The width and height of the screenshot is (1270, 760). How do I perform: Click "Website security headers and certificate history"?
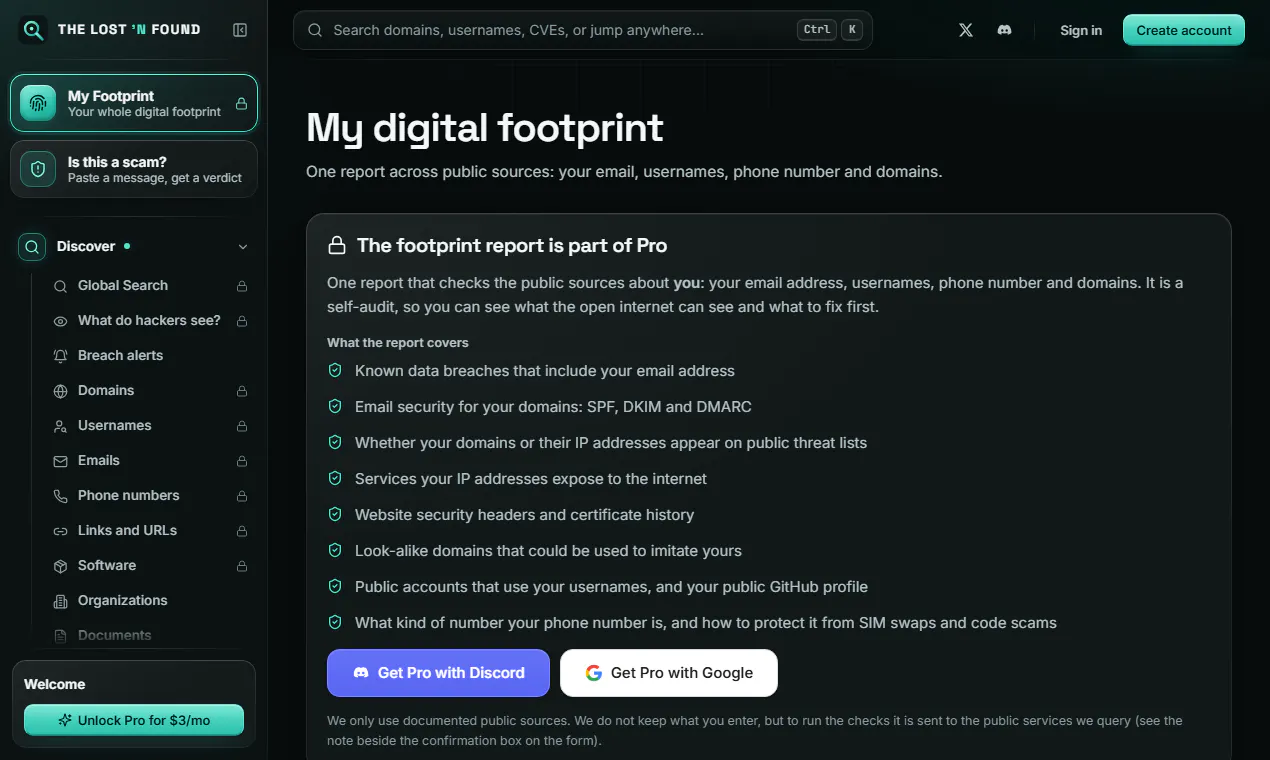[524, 515]
